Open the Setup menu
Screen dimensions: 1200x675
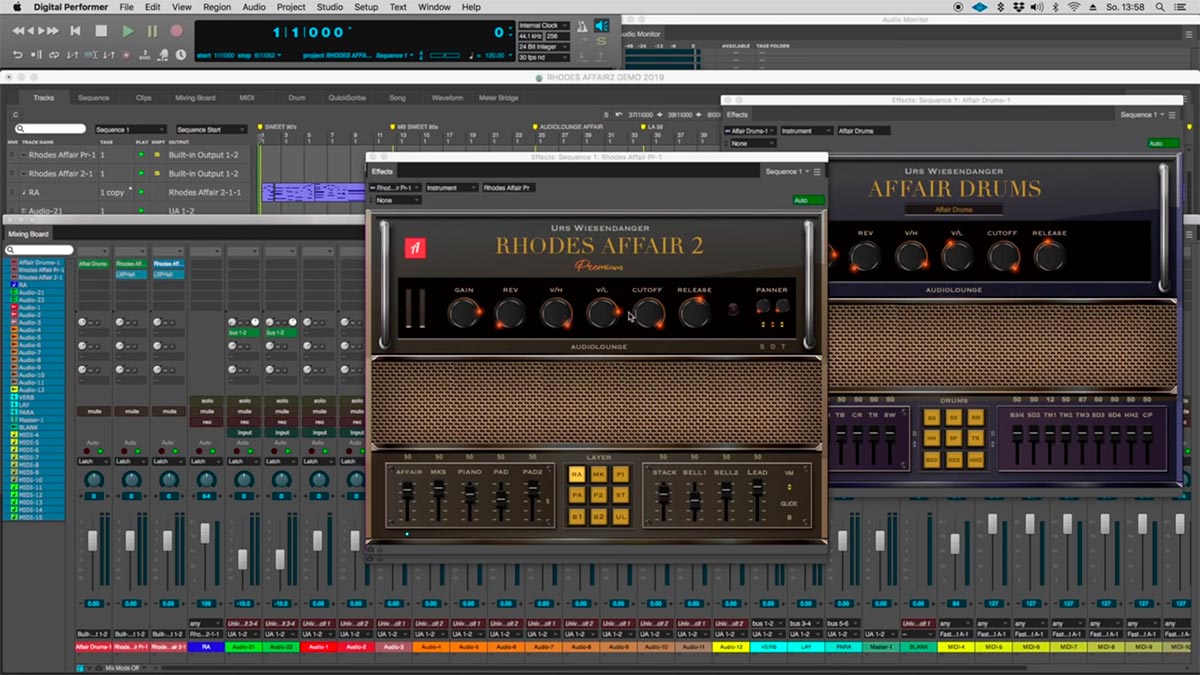click(366, 7)
